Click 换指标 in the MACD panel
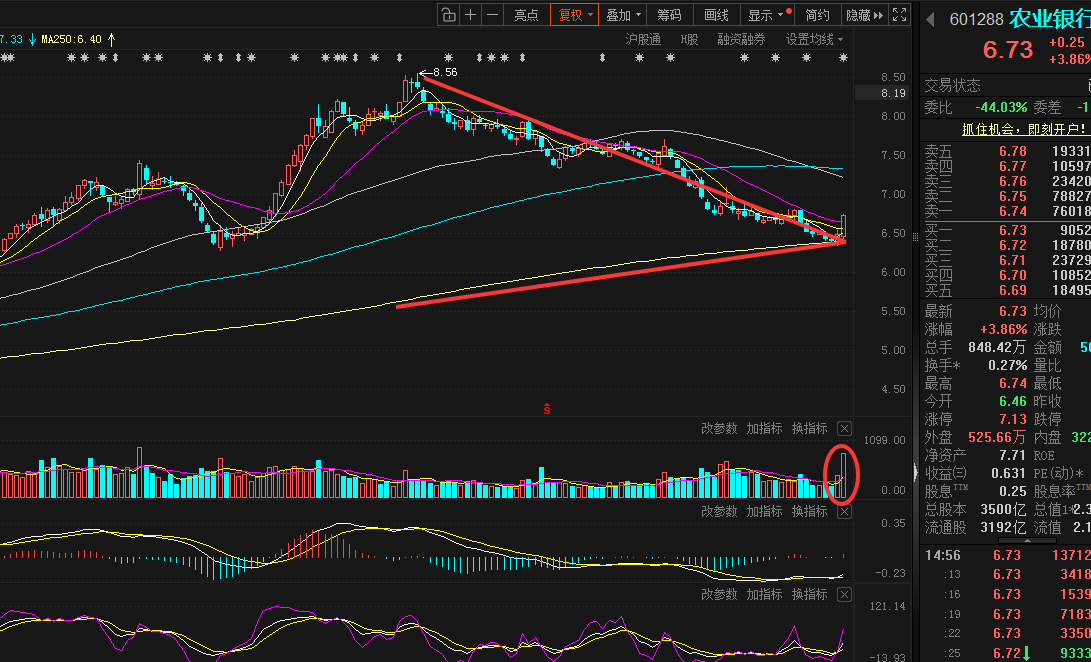 coord(810,512)
